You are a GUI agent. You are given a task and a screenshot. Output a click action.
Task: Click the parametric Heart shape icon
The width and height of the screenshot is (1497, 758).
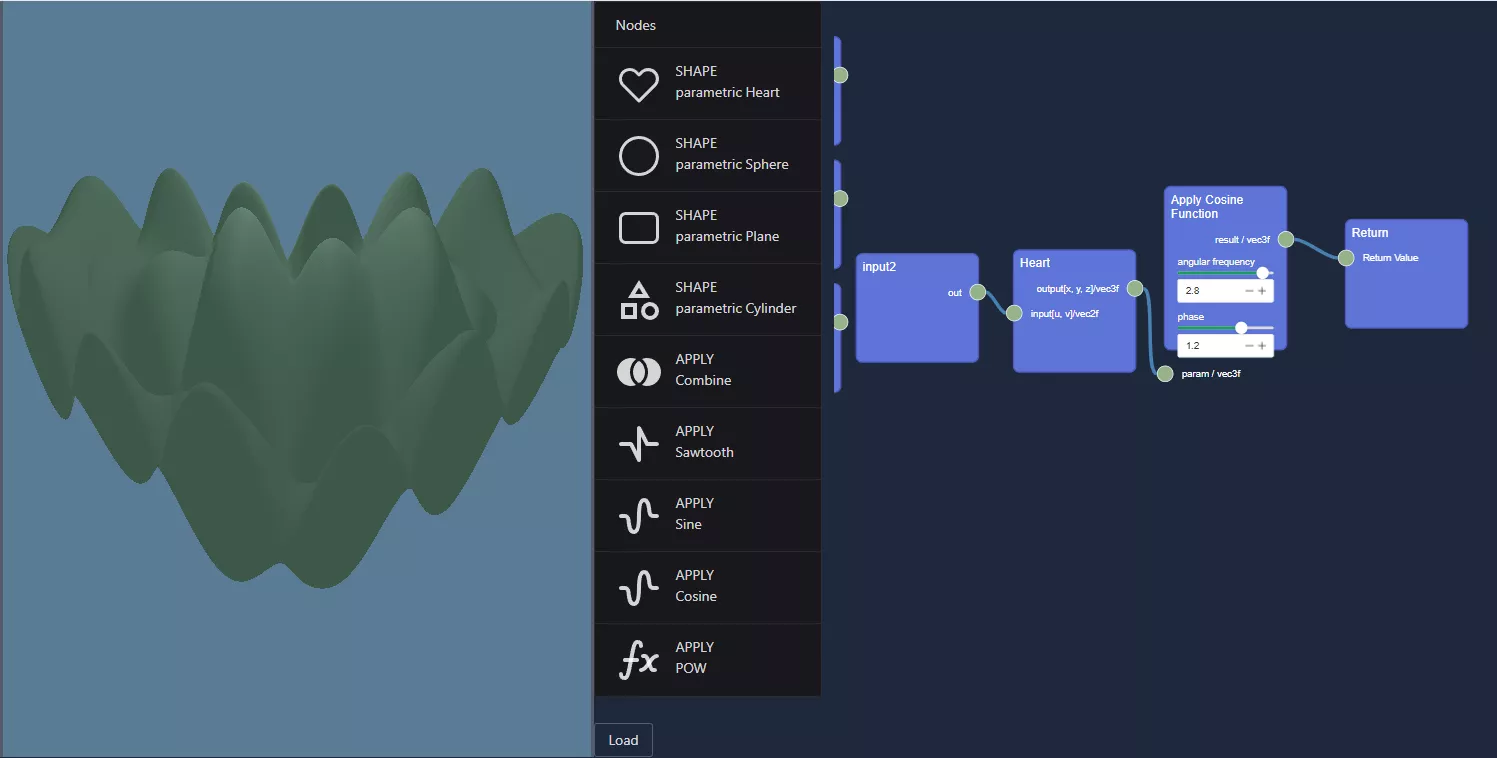[638, 84]
